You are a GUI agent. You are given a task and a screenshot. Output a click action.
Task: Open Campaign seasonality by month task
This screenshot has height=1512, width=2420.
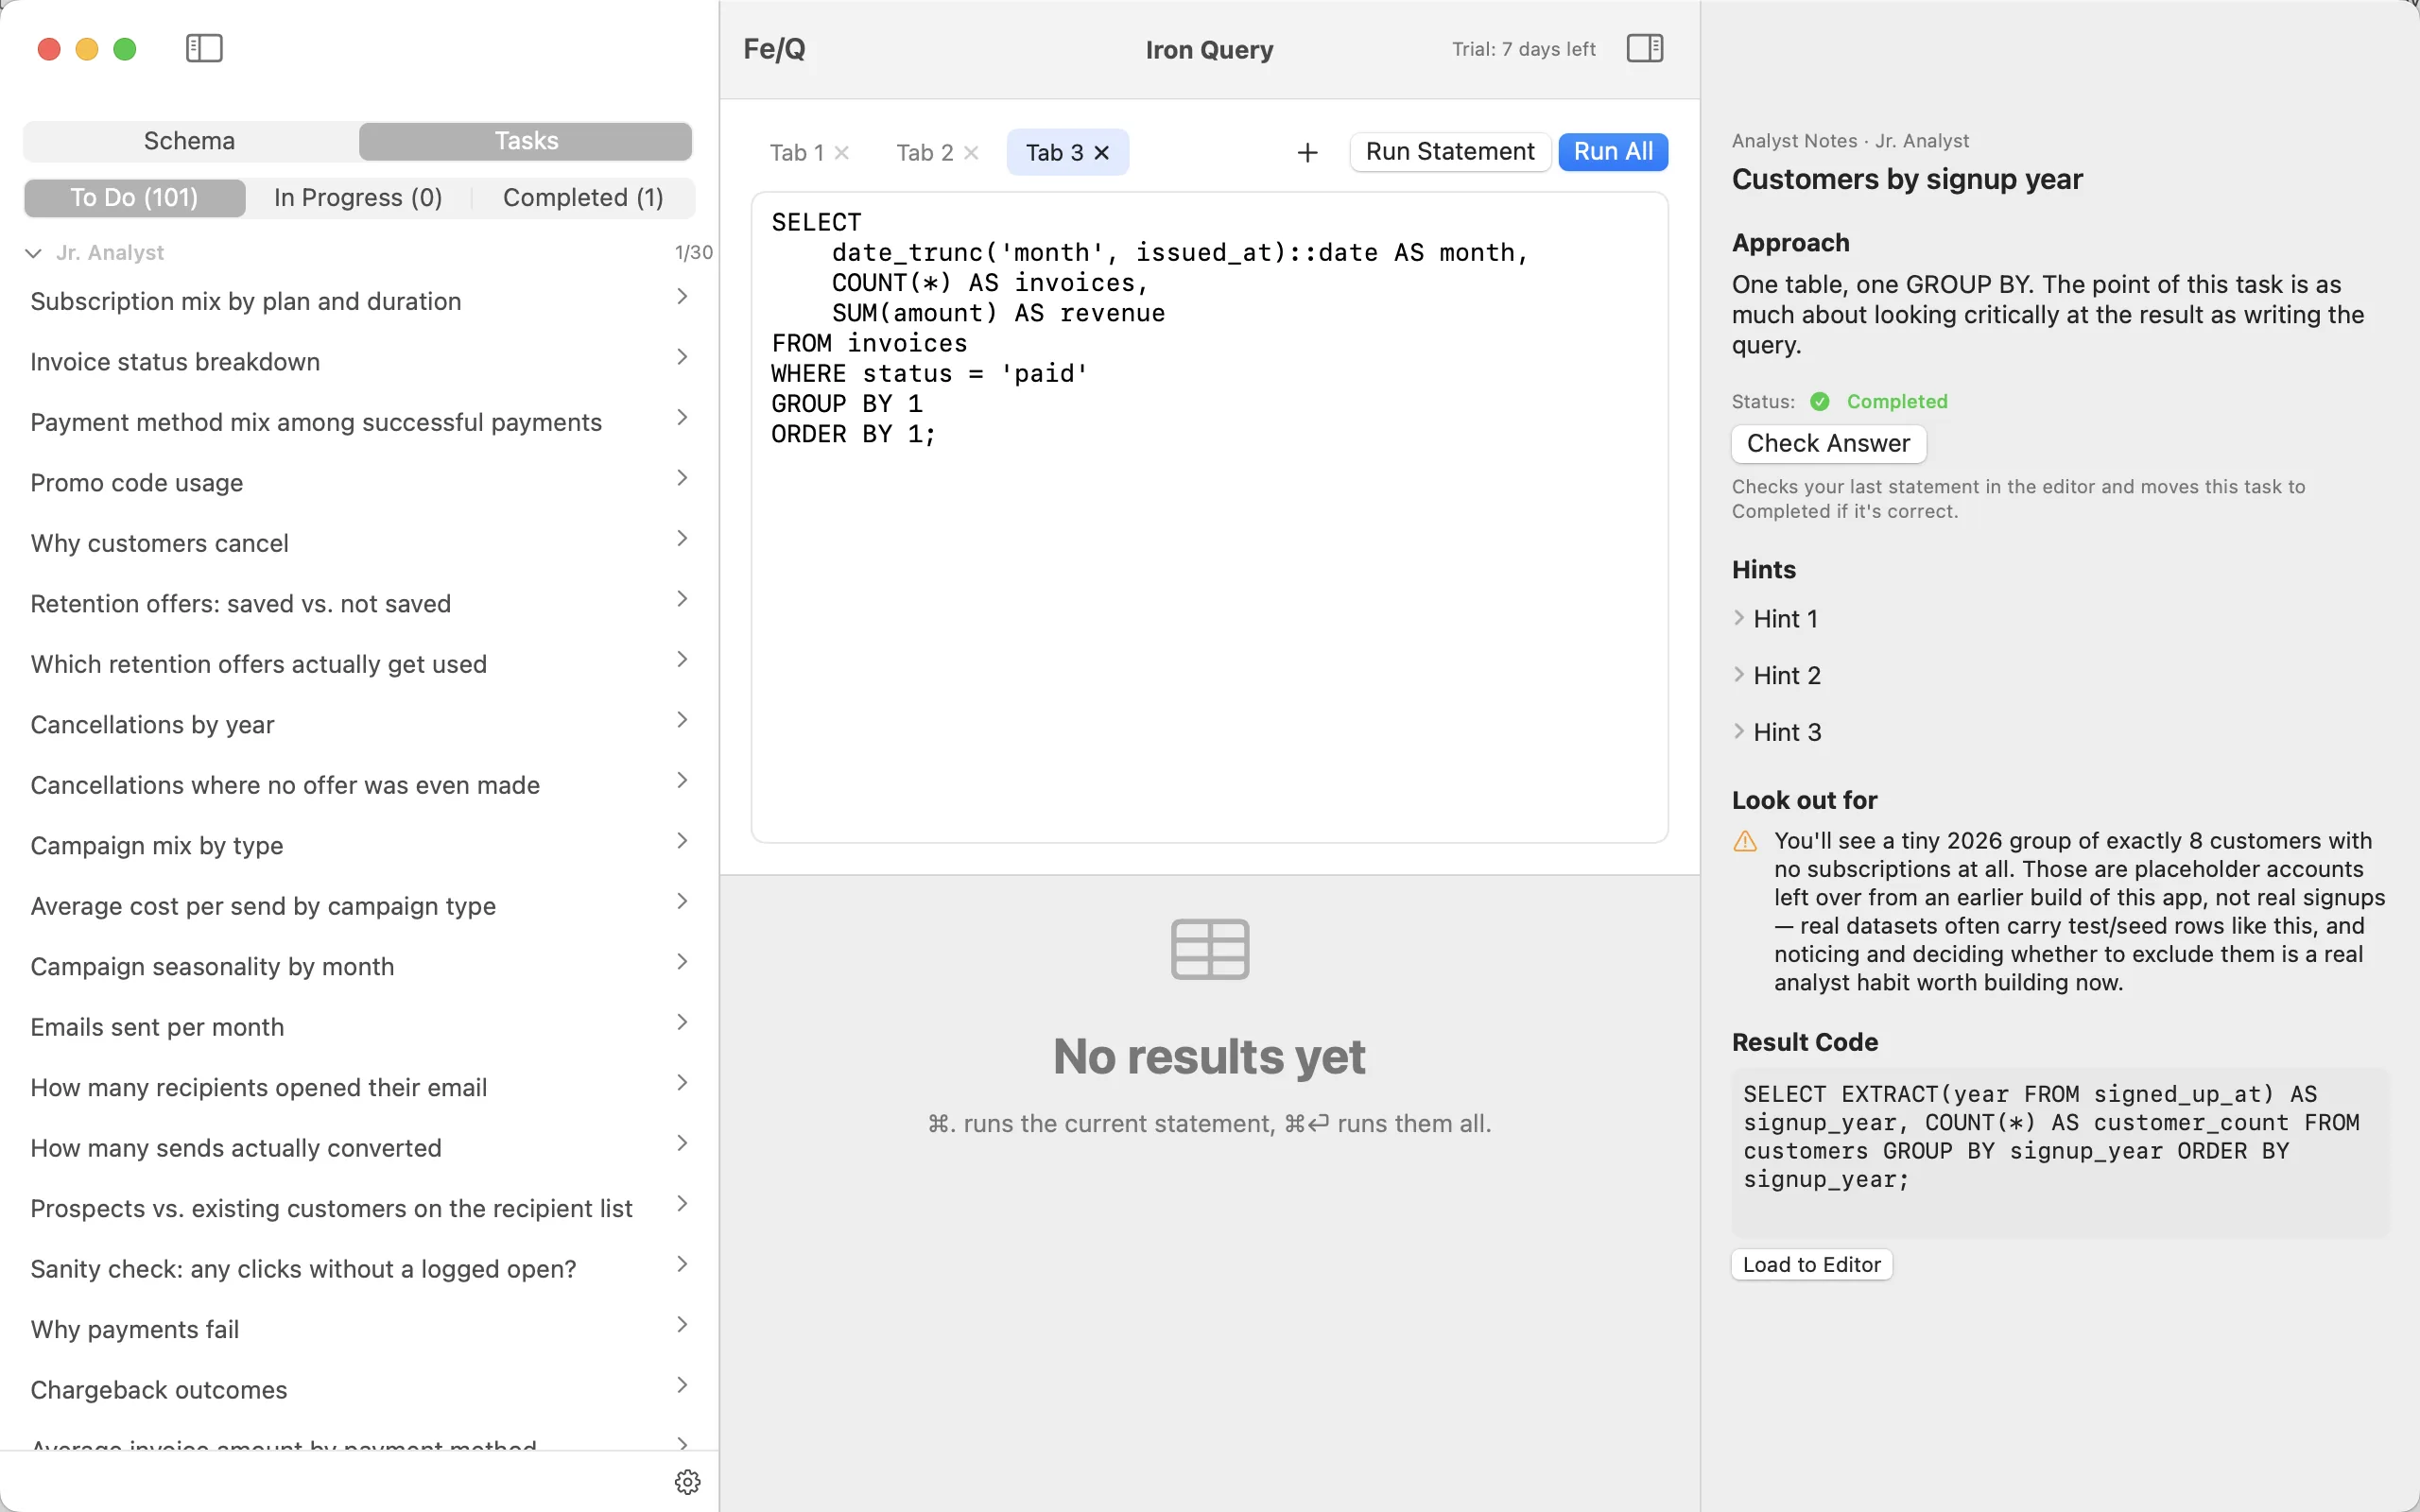point(359,967)
